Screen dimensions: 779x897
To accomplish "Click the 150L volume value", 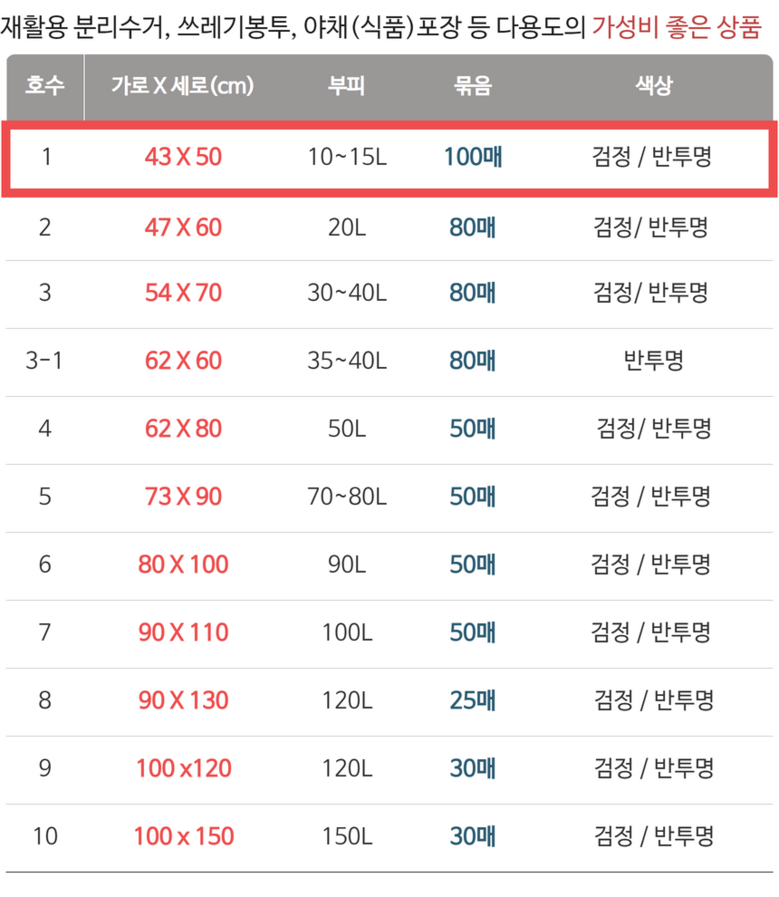I will click(x=346, y=836).
